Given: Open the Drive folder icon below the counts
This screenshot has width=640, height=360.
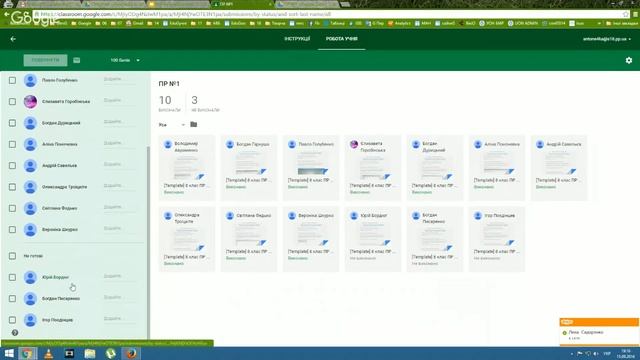Looking at the screenshot, I should (193, 124).
